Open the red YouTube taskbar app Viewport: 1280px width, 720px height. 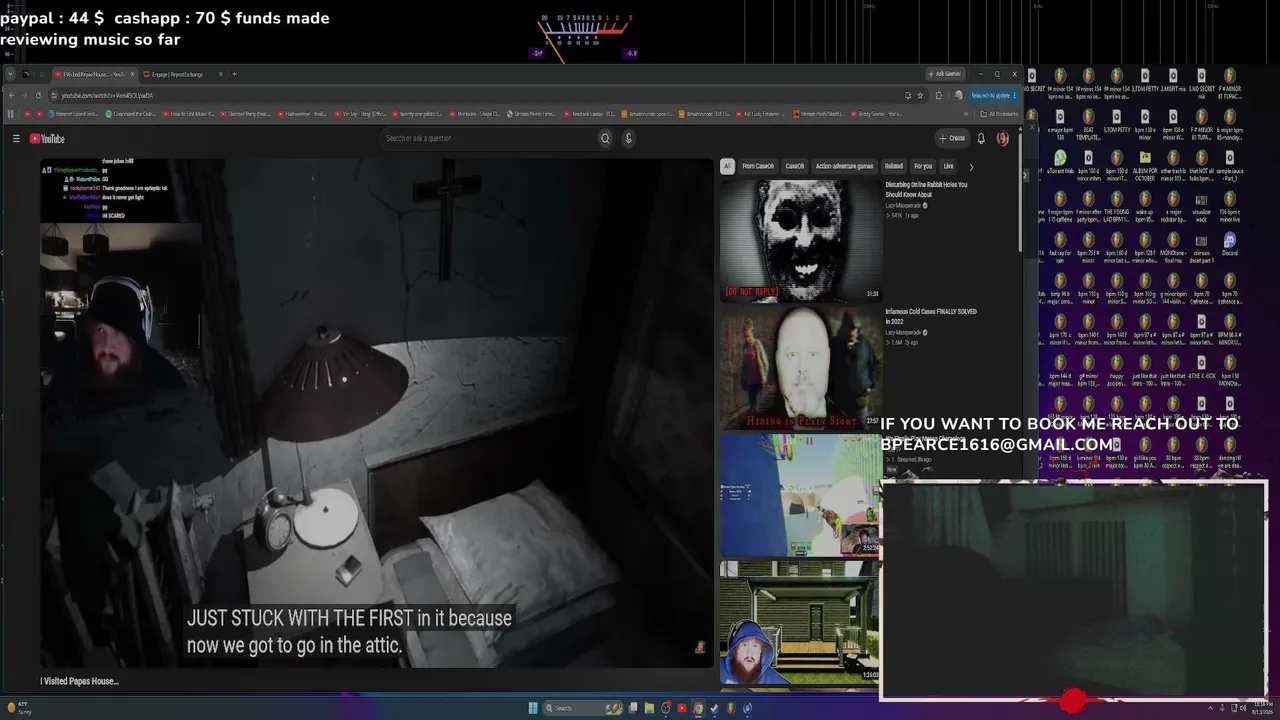click(x=682, y=708)
